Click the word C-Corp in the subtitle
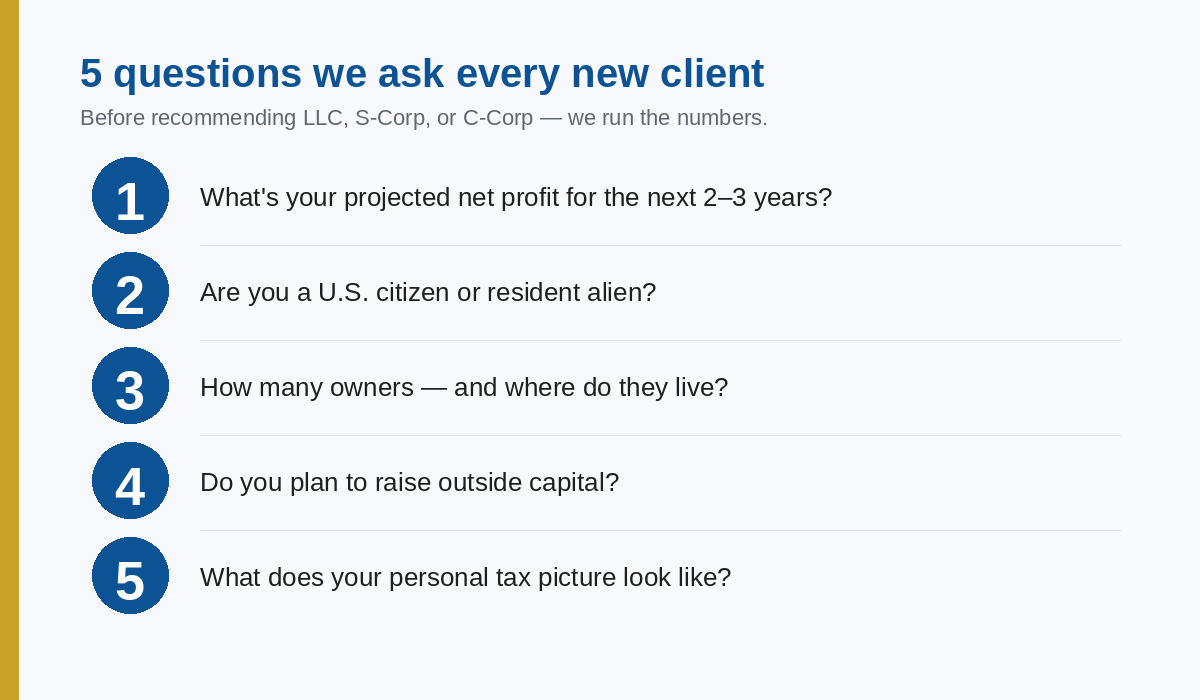The image size is (1200, 700). tap(497, 118)
